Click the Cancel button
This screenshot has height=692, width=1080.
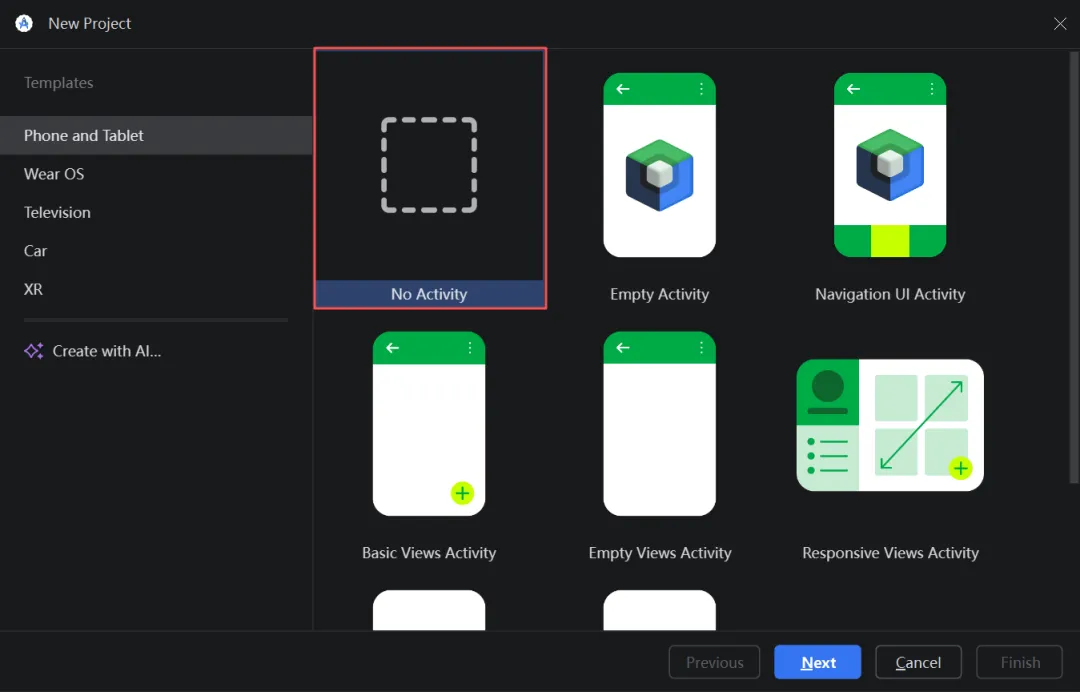[918, 662]
